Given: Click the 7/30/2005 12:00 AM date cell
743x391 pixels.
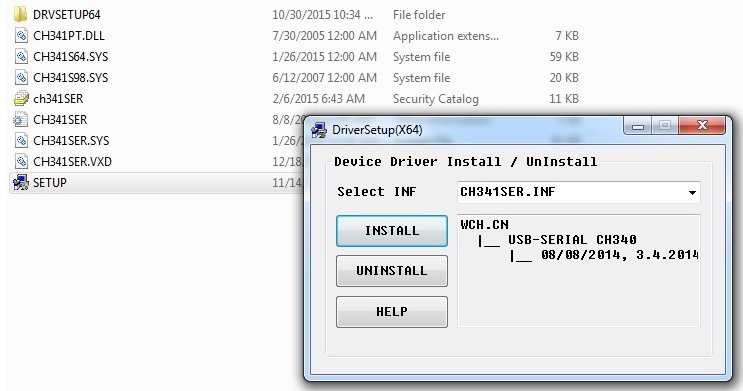Looking at the screenshot, I should click(x=325, y=36).
